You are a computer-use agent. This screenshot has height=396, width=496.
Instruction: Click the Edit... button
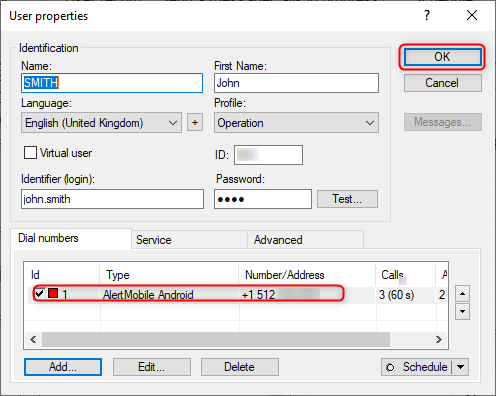click(x=152, y=367)
